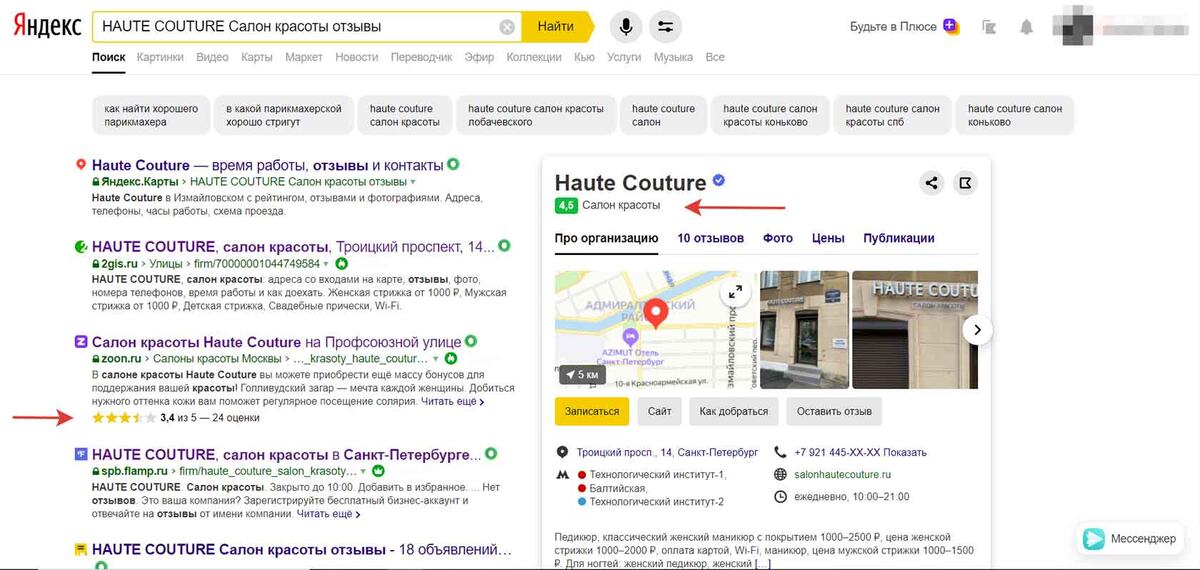Click the Как добраться button

coord(734,411)
